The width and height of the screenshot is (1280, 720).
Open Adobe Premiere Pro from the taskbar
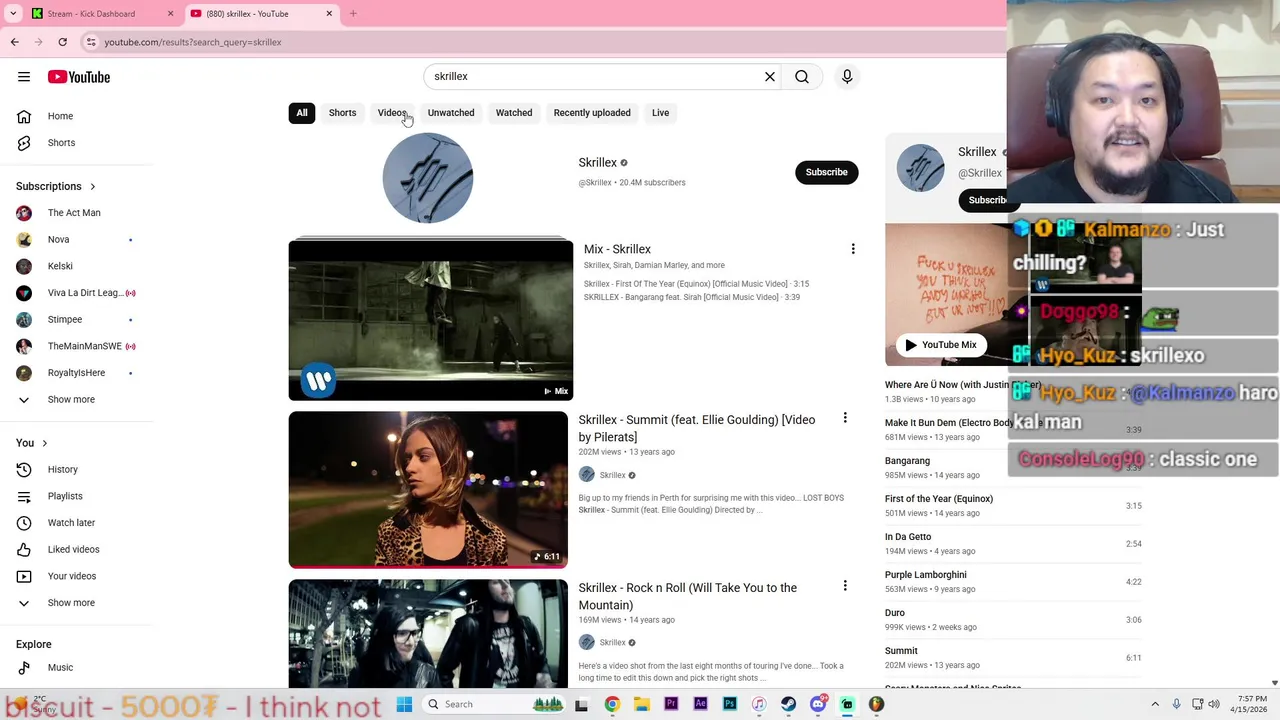tap(671, 704)
